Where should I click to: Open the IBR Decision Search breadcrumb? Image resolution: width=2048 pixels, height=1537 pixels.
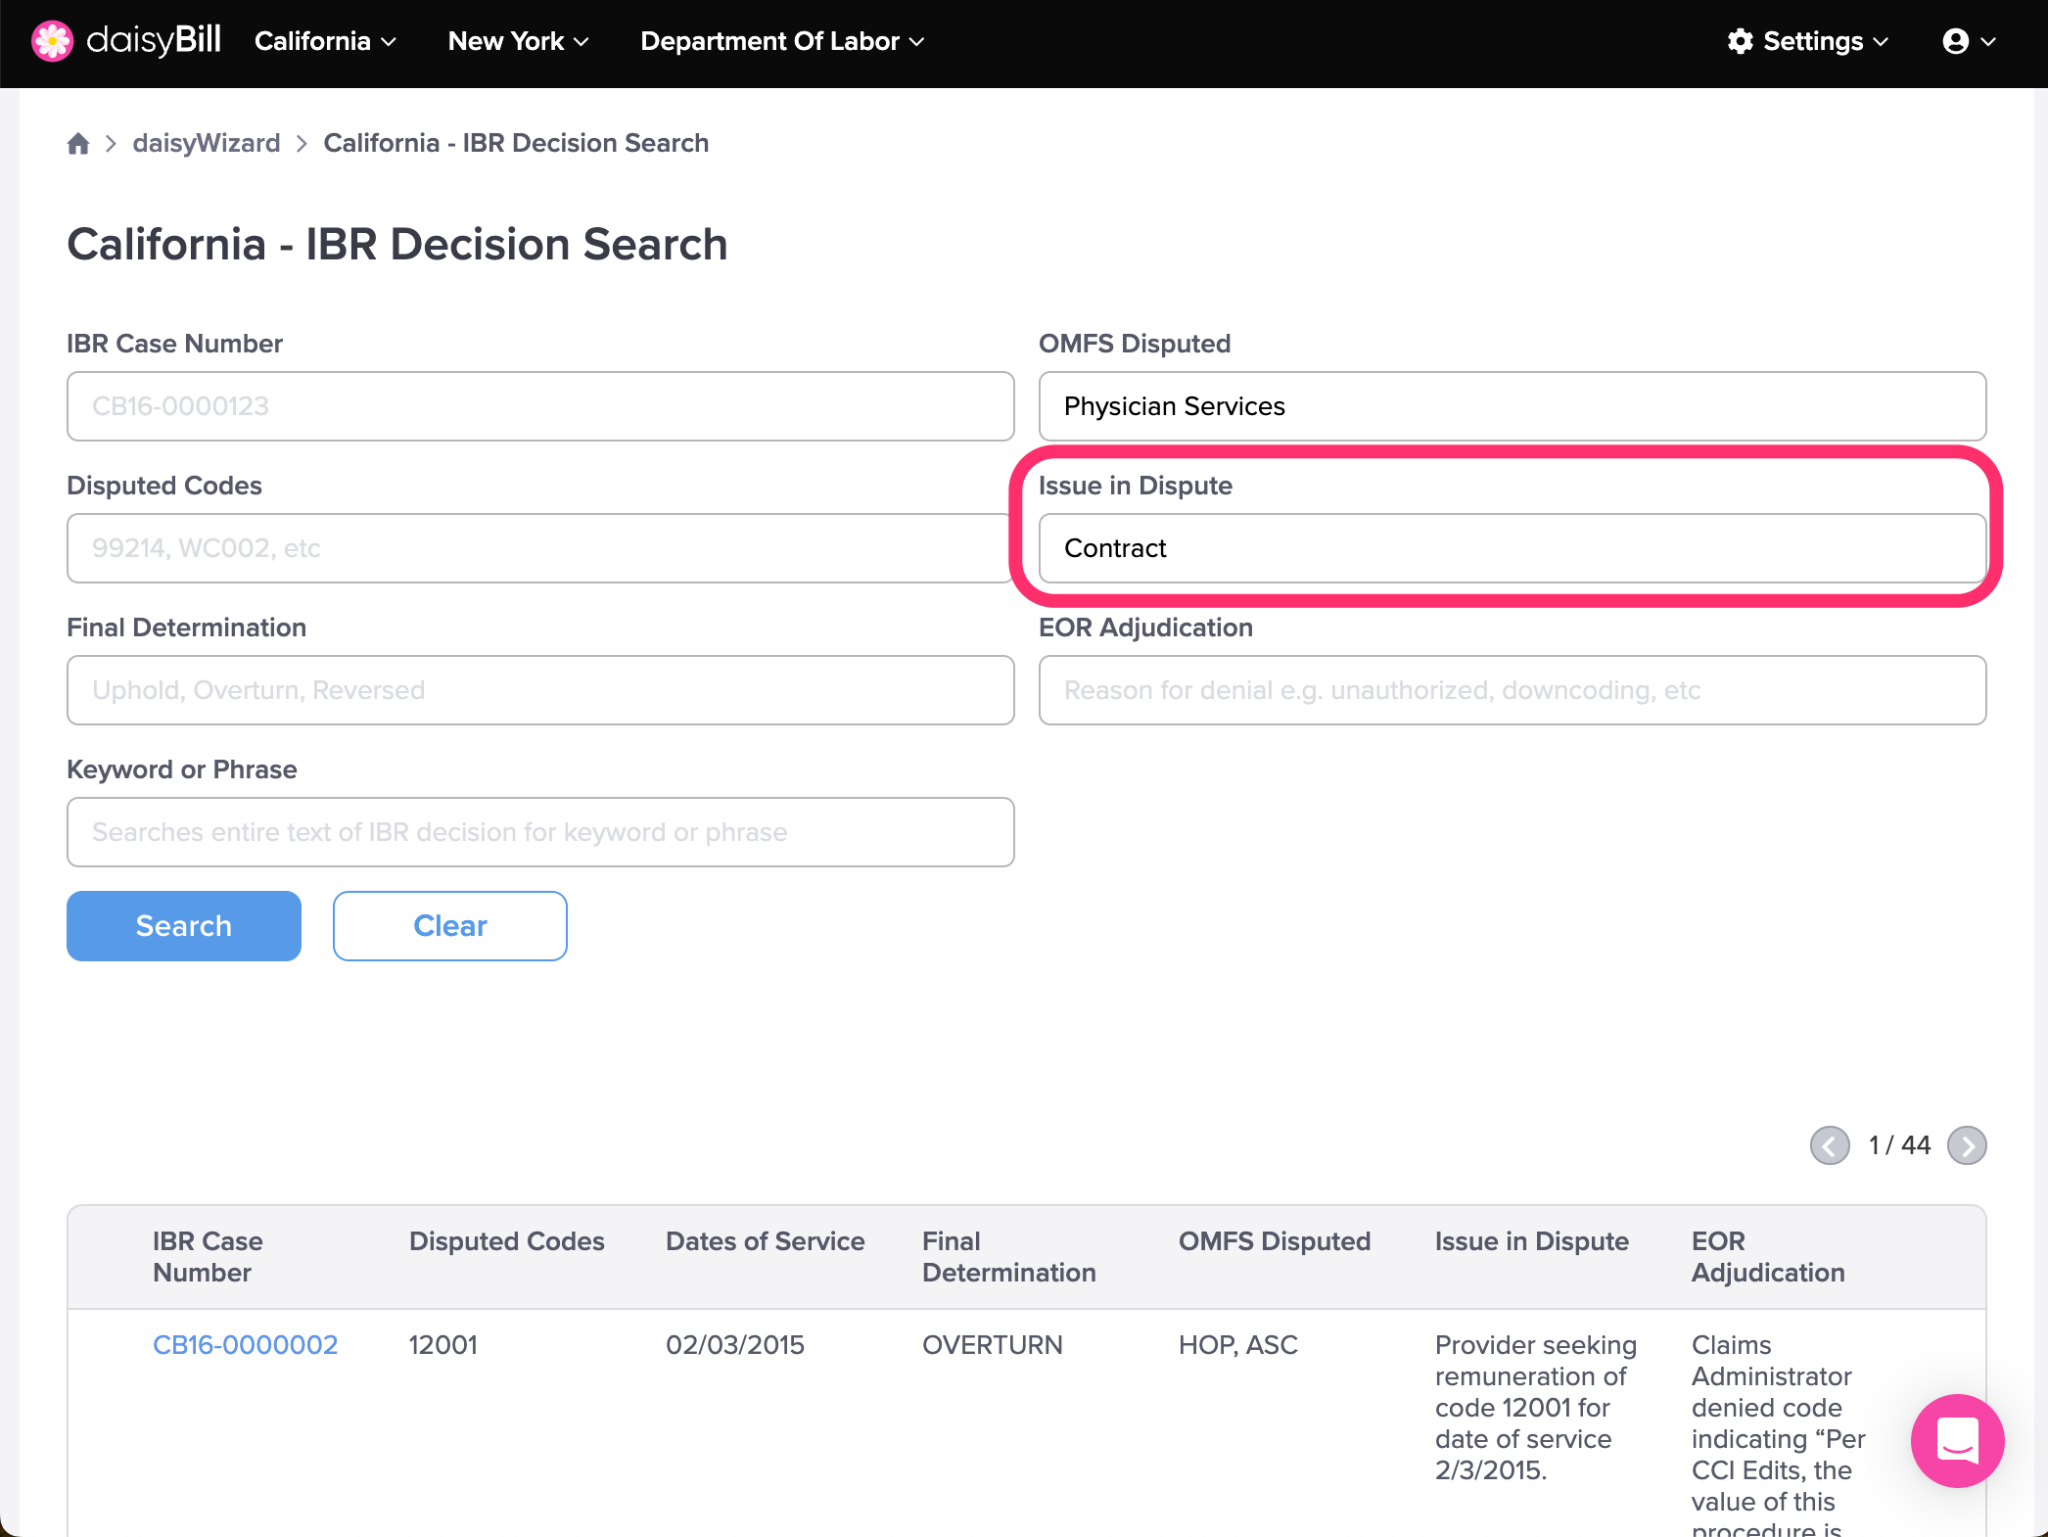(x=516, y=143)
